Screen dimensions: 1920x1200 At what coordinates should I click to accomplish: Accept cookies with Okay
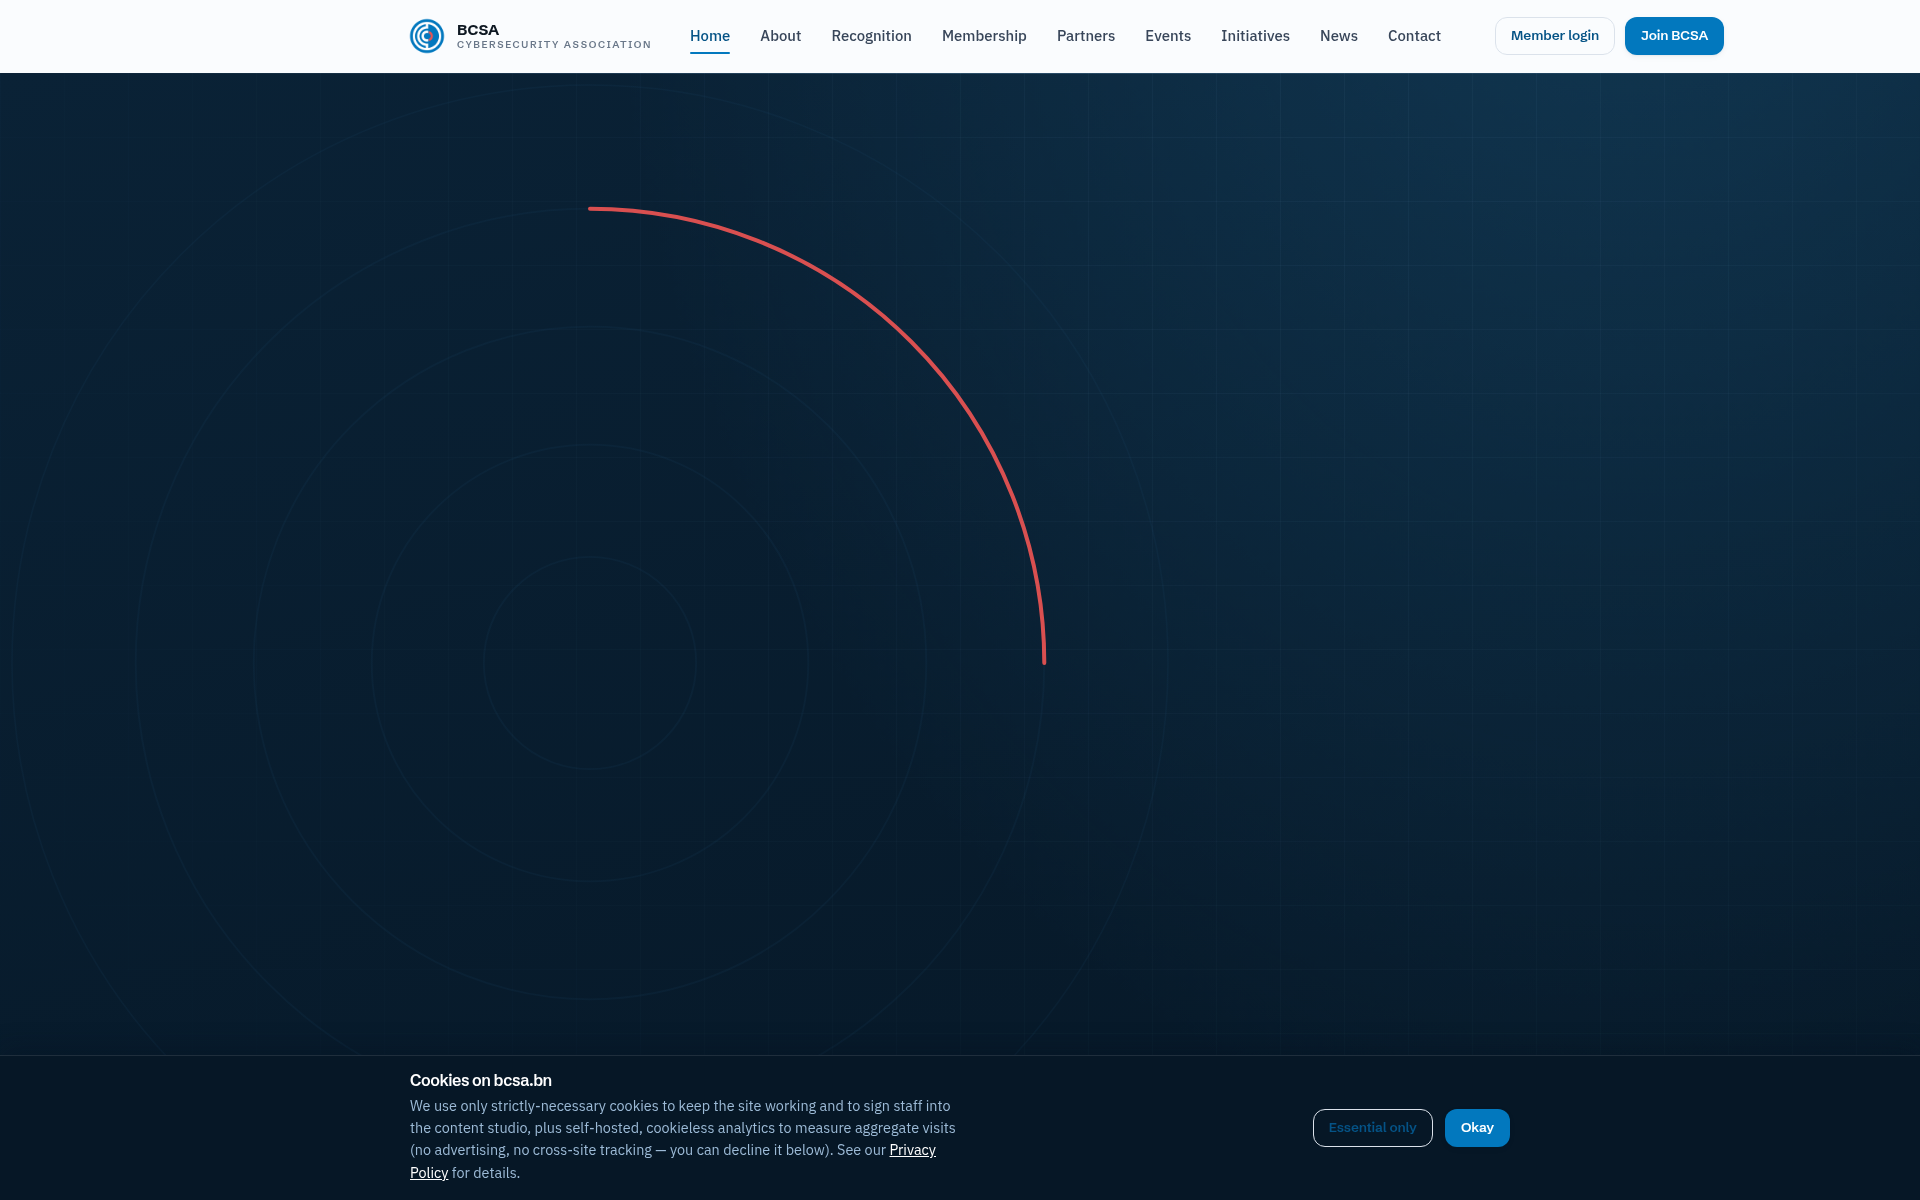pyautogui.click(x=1477, y=1128)
